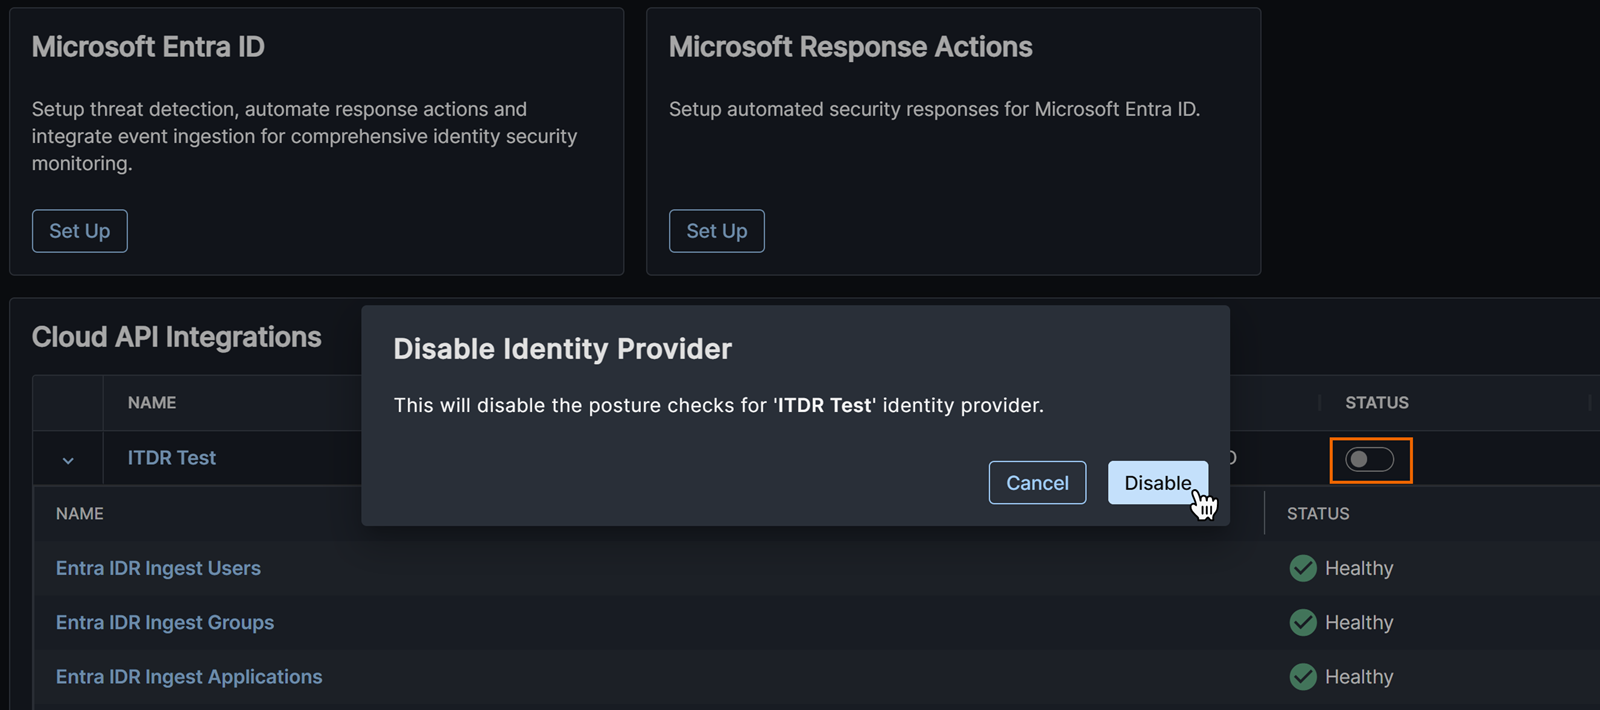Click the STATUS column header above the toggle
Screen dimensions: 1600x710
click(x=1376, y=403)
